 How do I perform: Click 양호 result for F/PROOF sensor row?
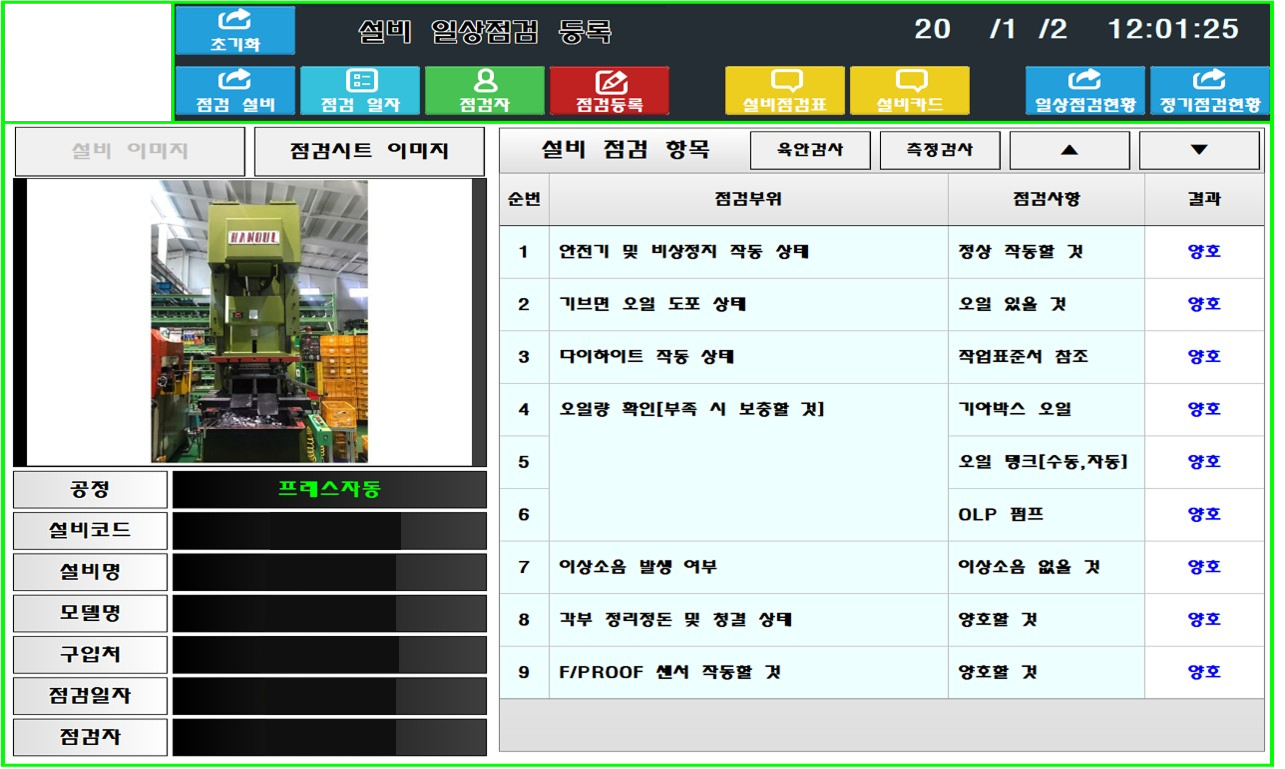[x=1202, y=671]
